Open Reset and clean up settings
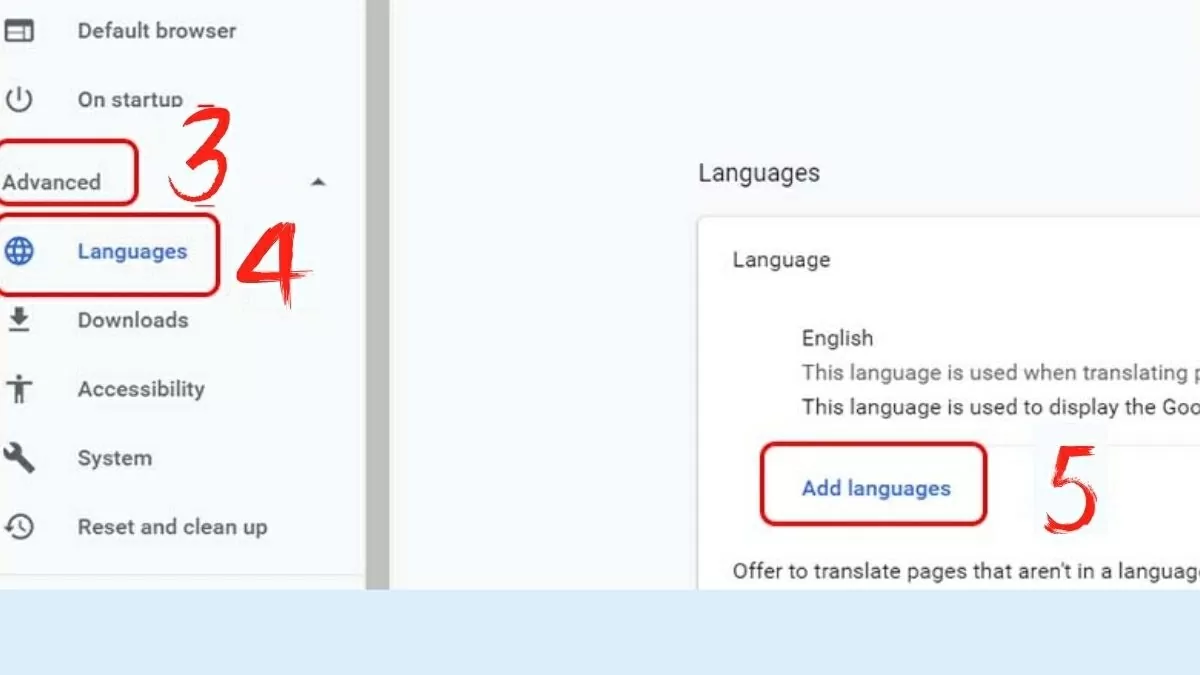 point(172,527)
